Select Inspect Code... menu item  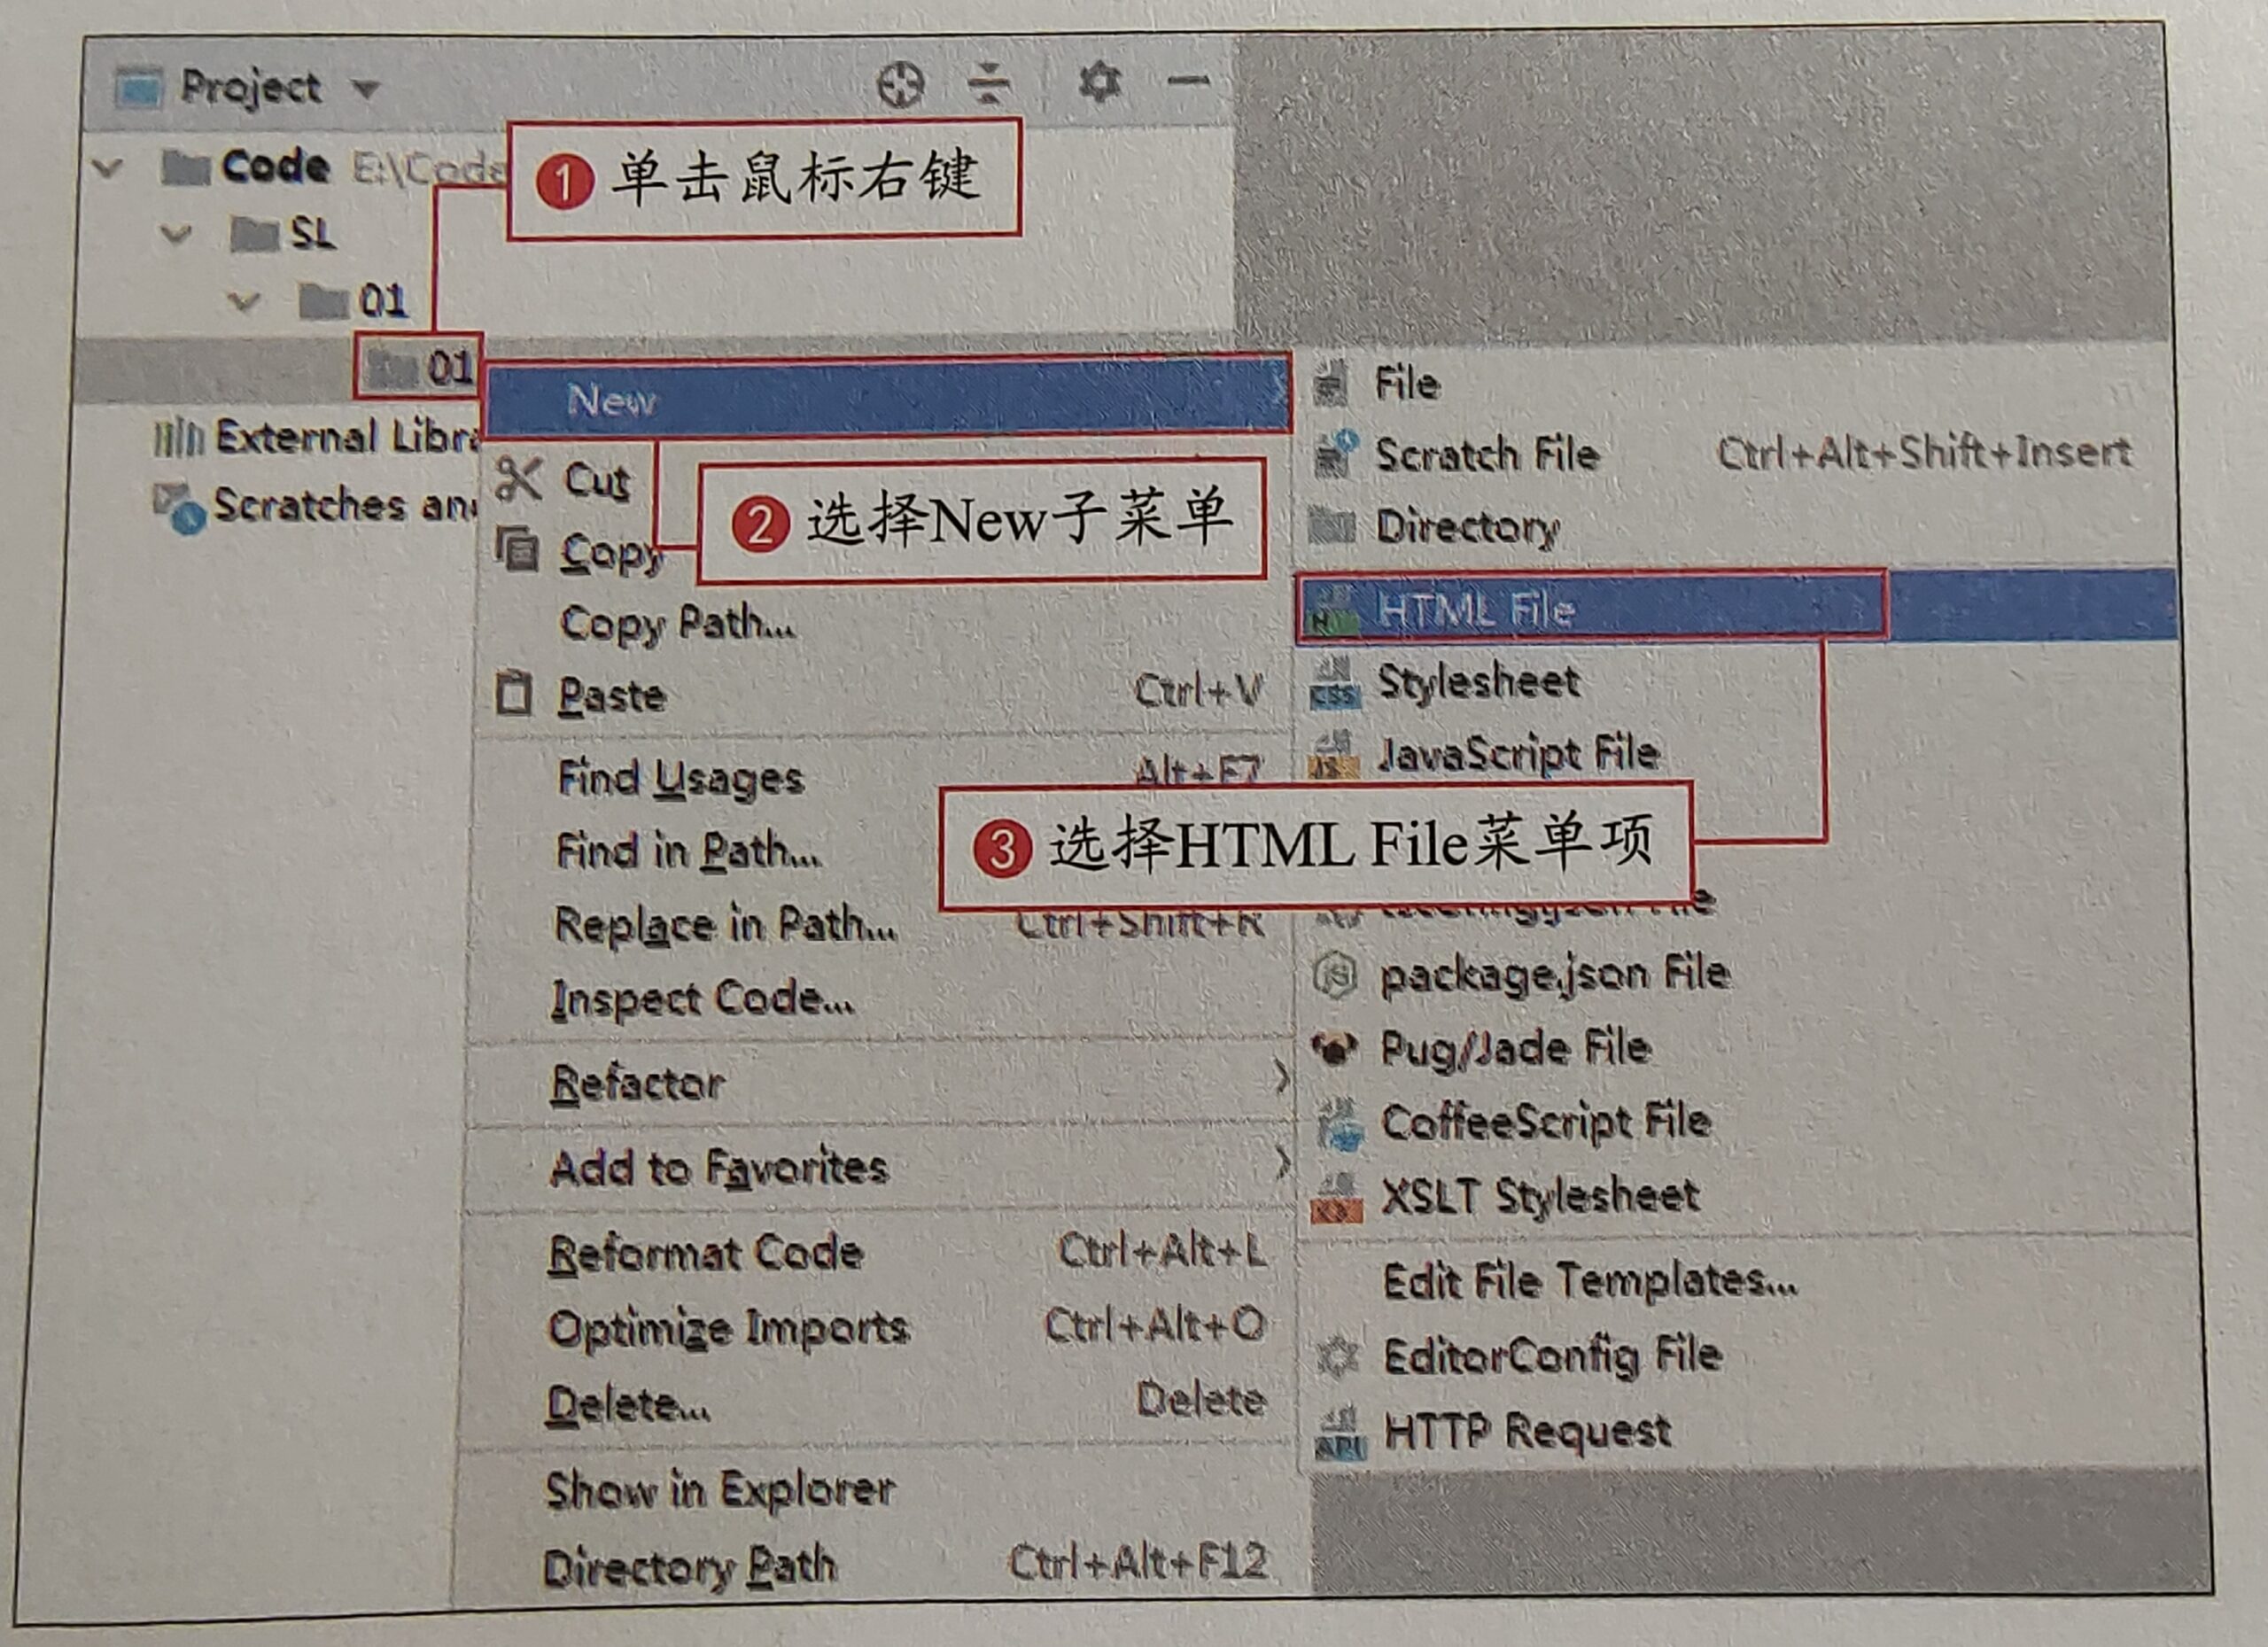(x=702, y=998)
